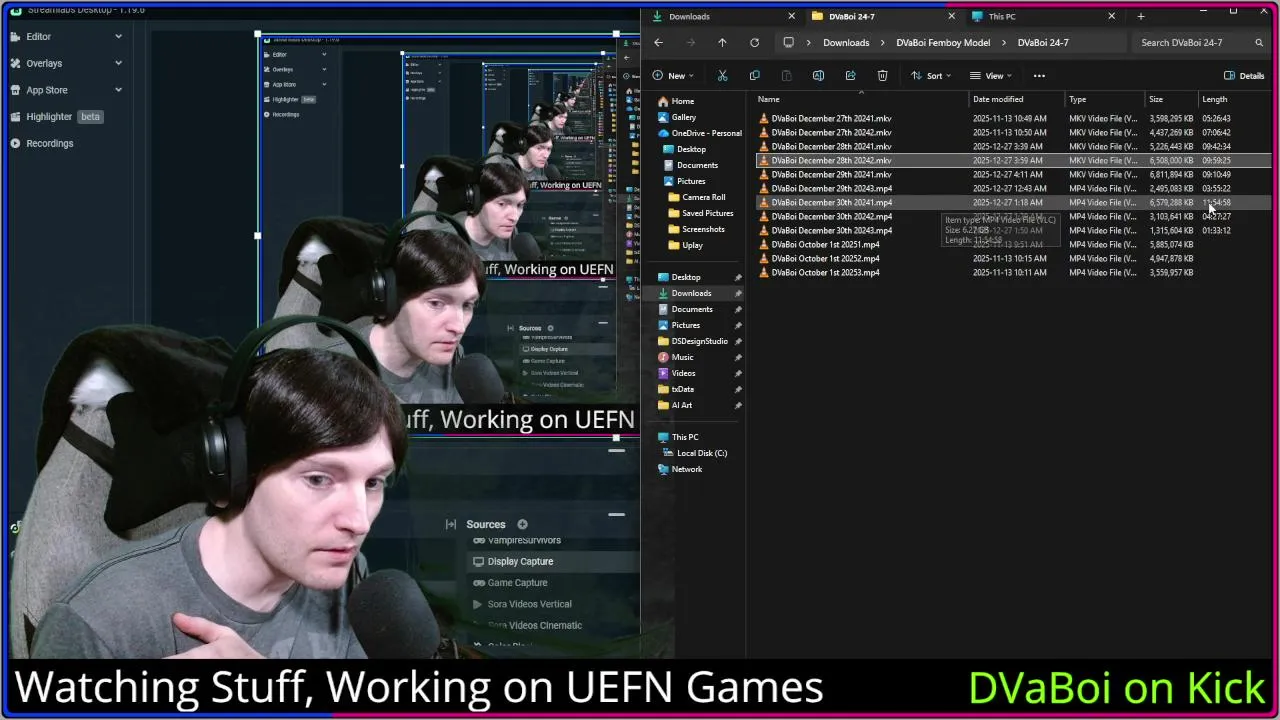This screenshot has width=1280, height=720.
Task: Rename the selected file
Action: point(818,76)
